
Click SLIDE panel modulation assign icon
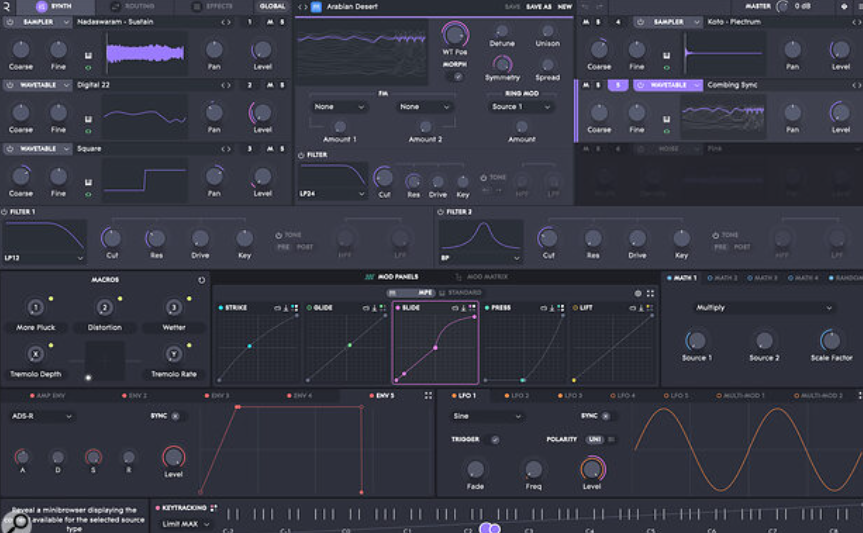(x=472, y=308)
